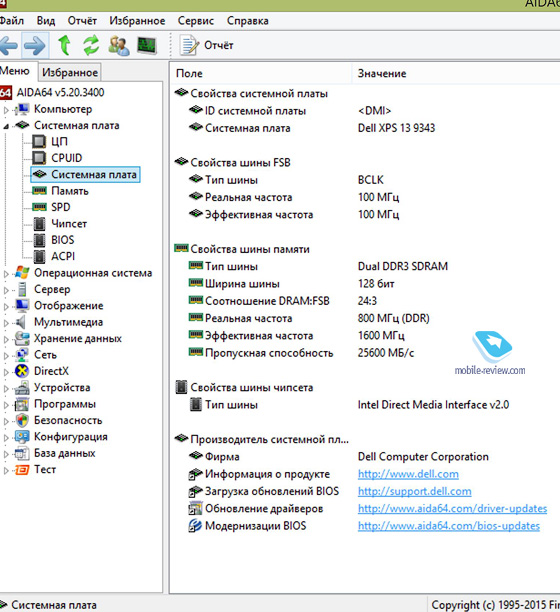
Task: Select AIDA64 v5.20.3400 root node
Action: click(60, 93)
